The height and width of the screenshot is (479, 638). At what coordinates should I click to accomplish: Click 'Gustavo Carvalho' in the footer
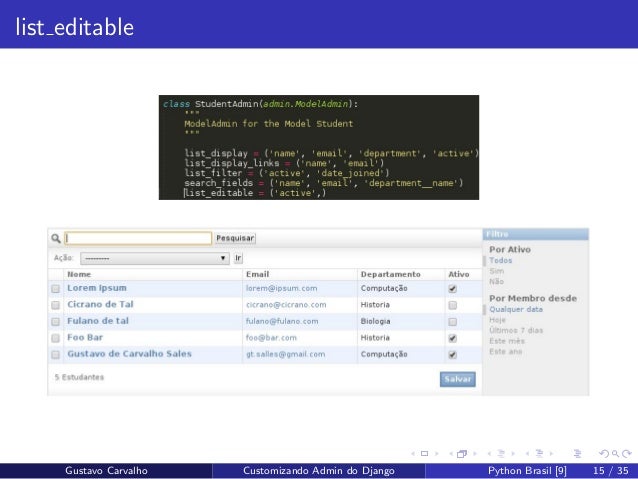[x=106, y=471]
